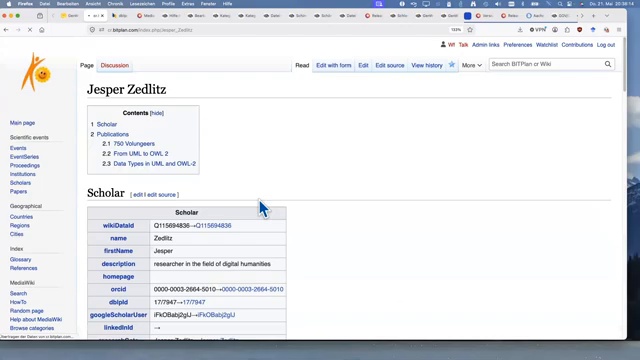Click the 133% zoom level indicator
Viewport: 640px width, 360px height.
(x=456, y=30)
